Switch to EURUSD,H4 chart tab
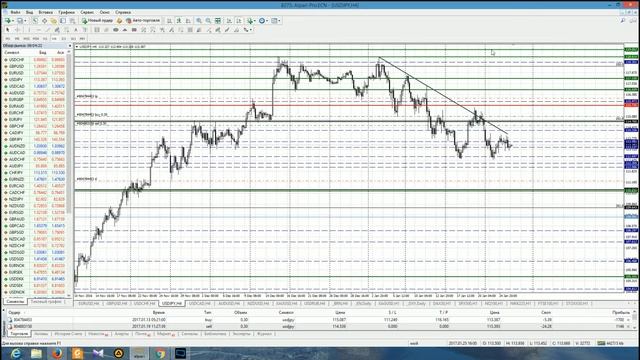 click(89, 304)
